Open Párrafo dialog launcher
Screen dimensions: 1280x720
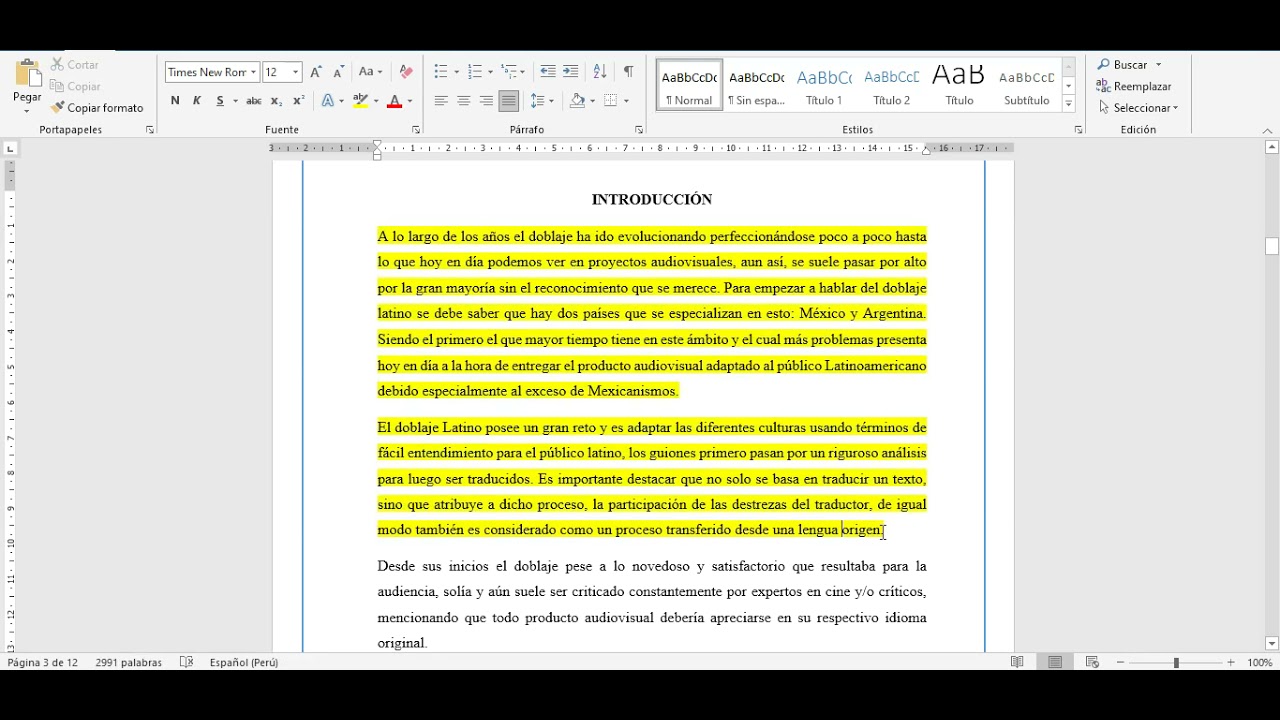coord(639,130)
